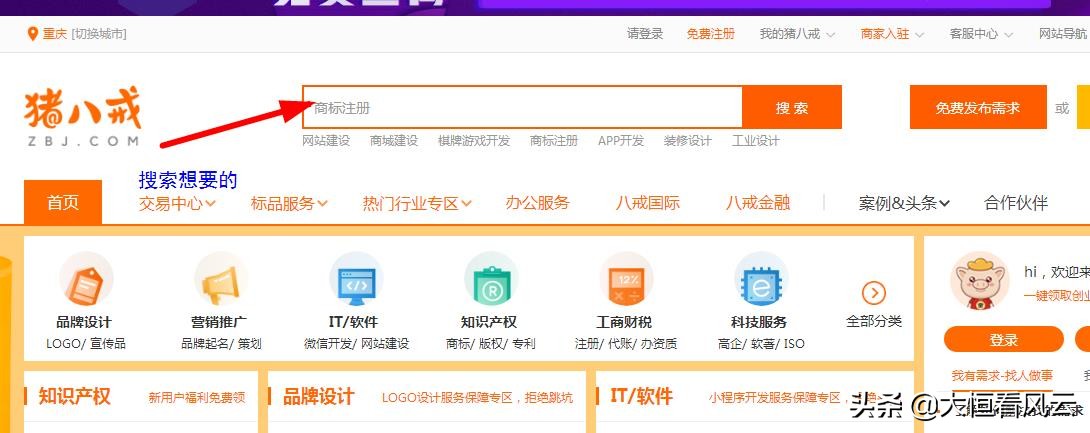Click the 我有需求-找人做事 link

click(x=1002, y=376)
